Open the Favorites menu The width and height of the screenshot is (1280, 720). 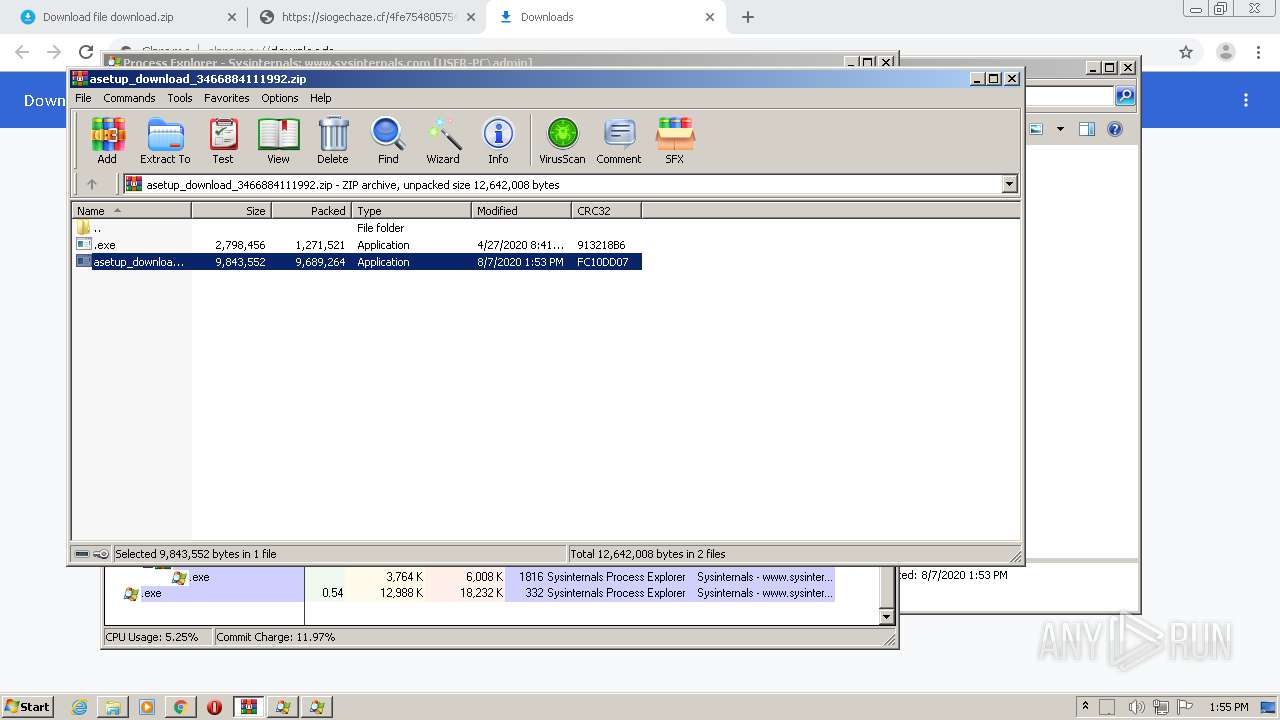[227, 98]
